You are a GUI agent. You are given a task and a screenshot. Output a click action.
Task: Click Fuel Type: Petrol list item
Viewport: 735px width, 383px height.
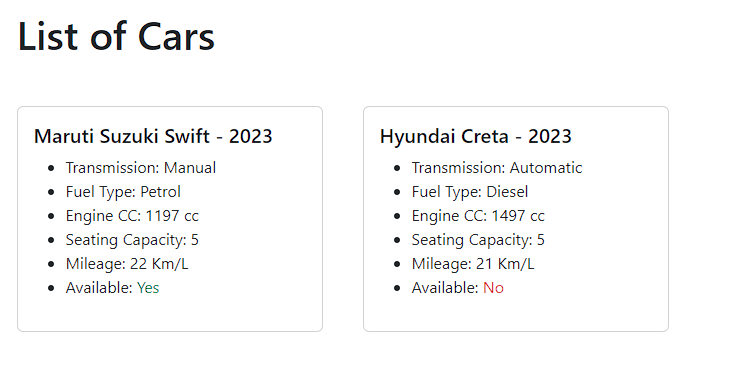tap(123, 192)
